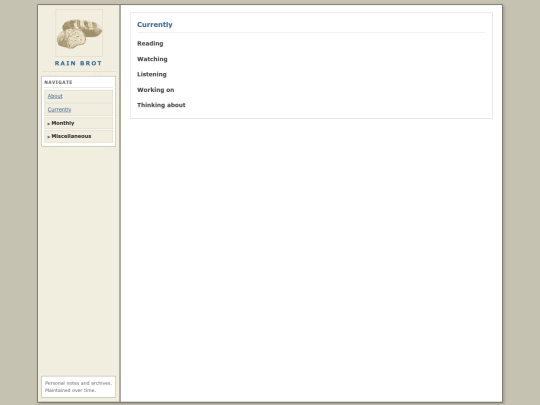Open the Currently link in the sidebar
Viewport: 540px width, 405px height.
coord(60,110)
